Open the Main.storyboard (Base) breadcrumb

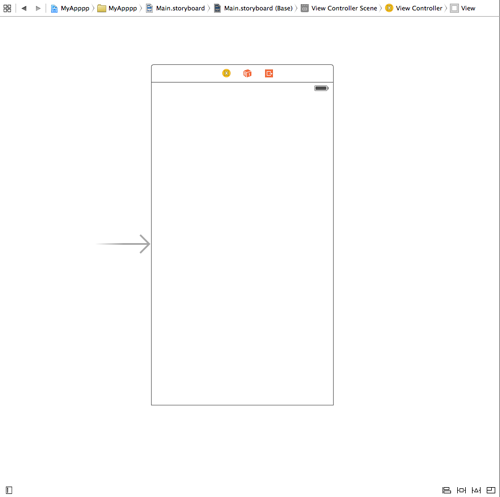[253, 8]
